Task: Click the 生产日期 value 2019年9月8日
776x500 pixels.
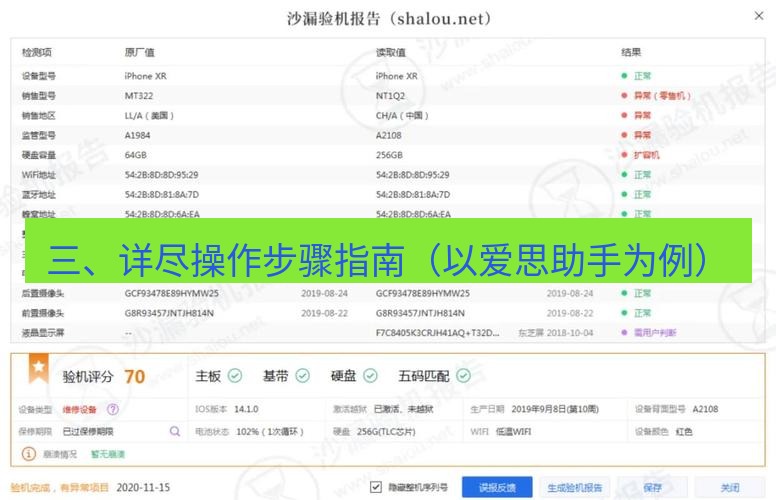Action: point(555,409)
